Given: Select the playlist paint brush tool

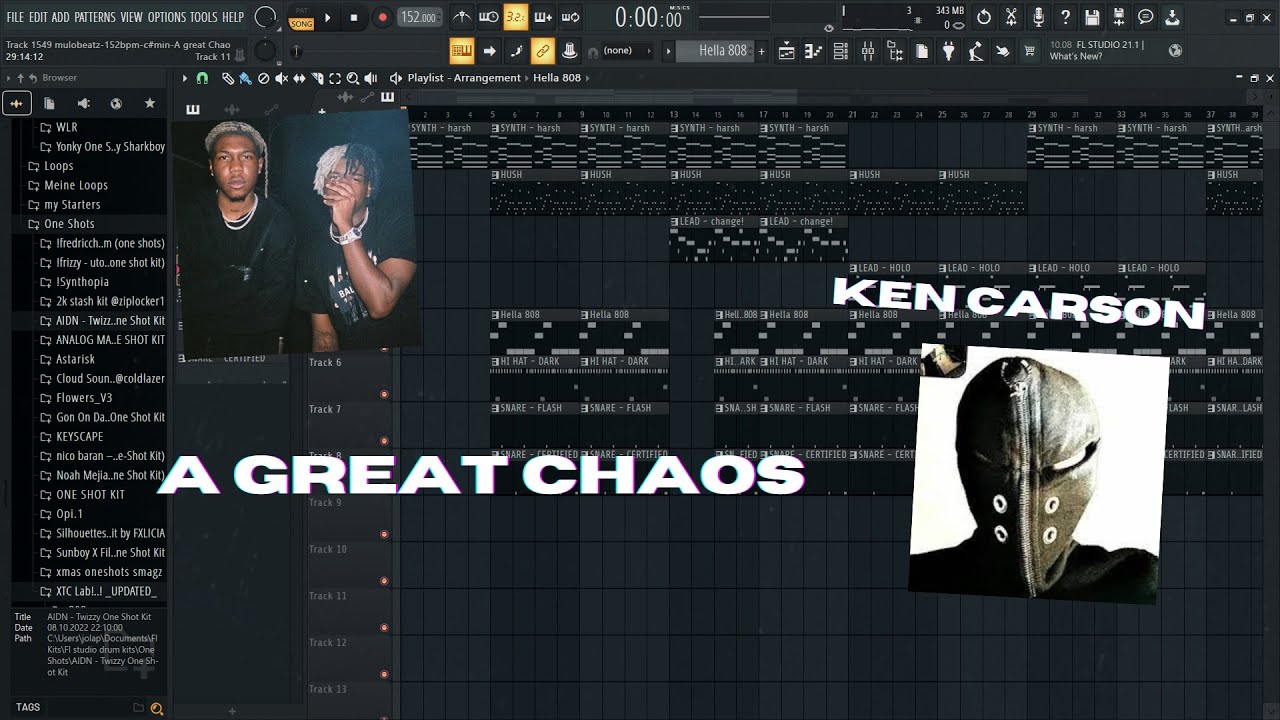Looking at the screenshot, I should pos(245,78).
